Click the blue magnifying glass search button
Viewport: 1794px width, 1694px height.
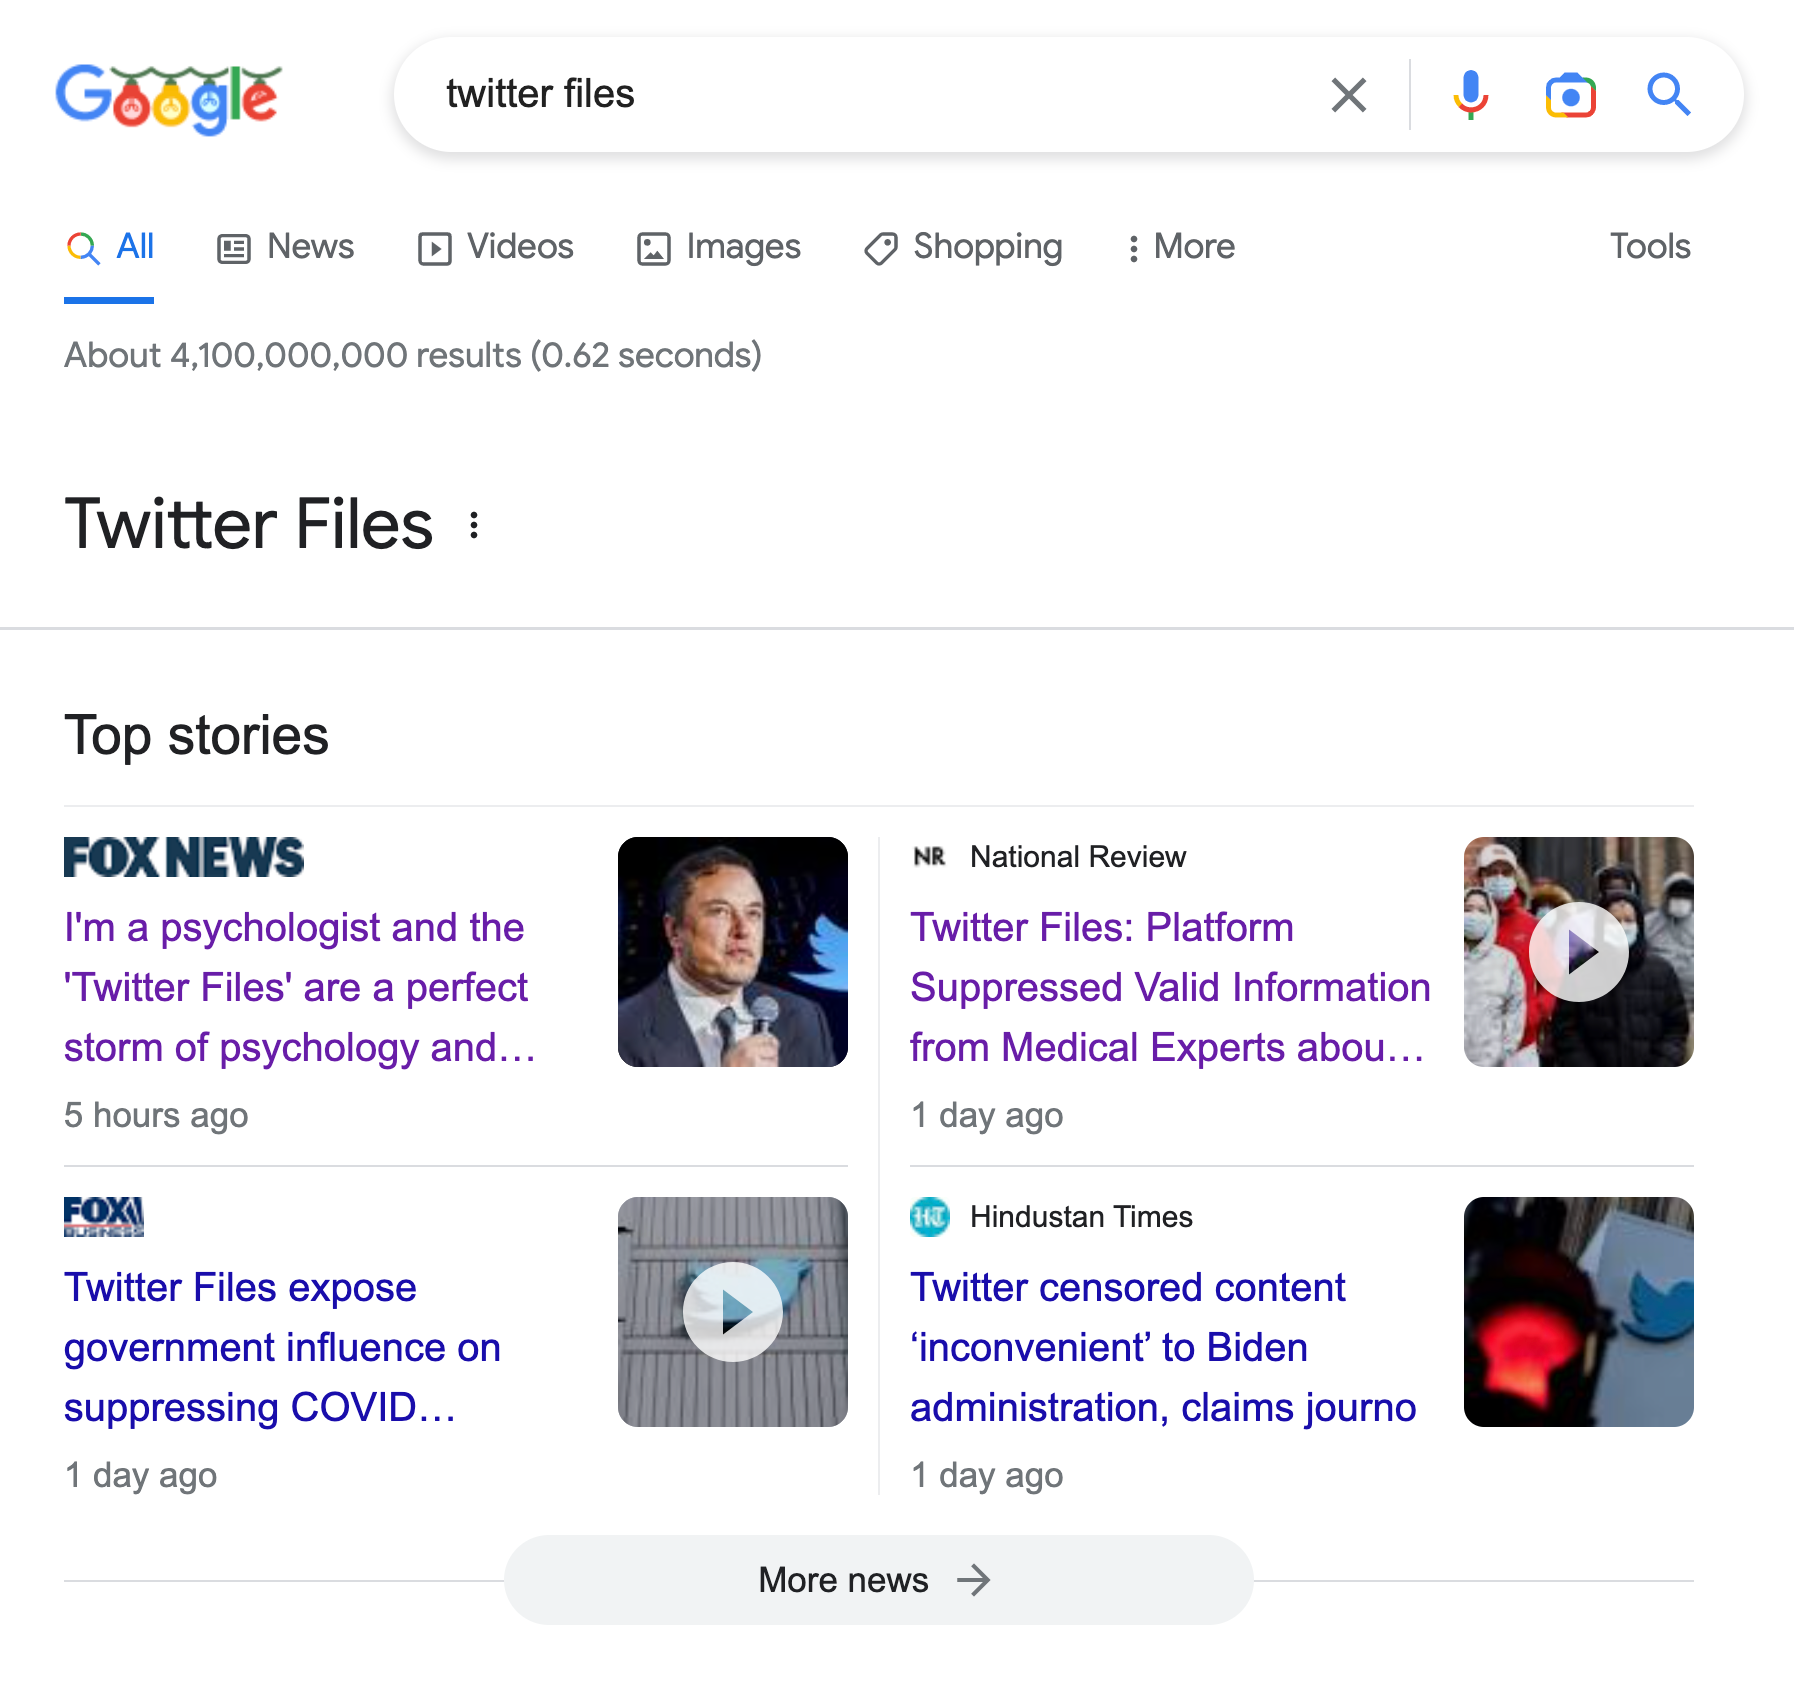click(1668, 96)
